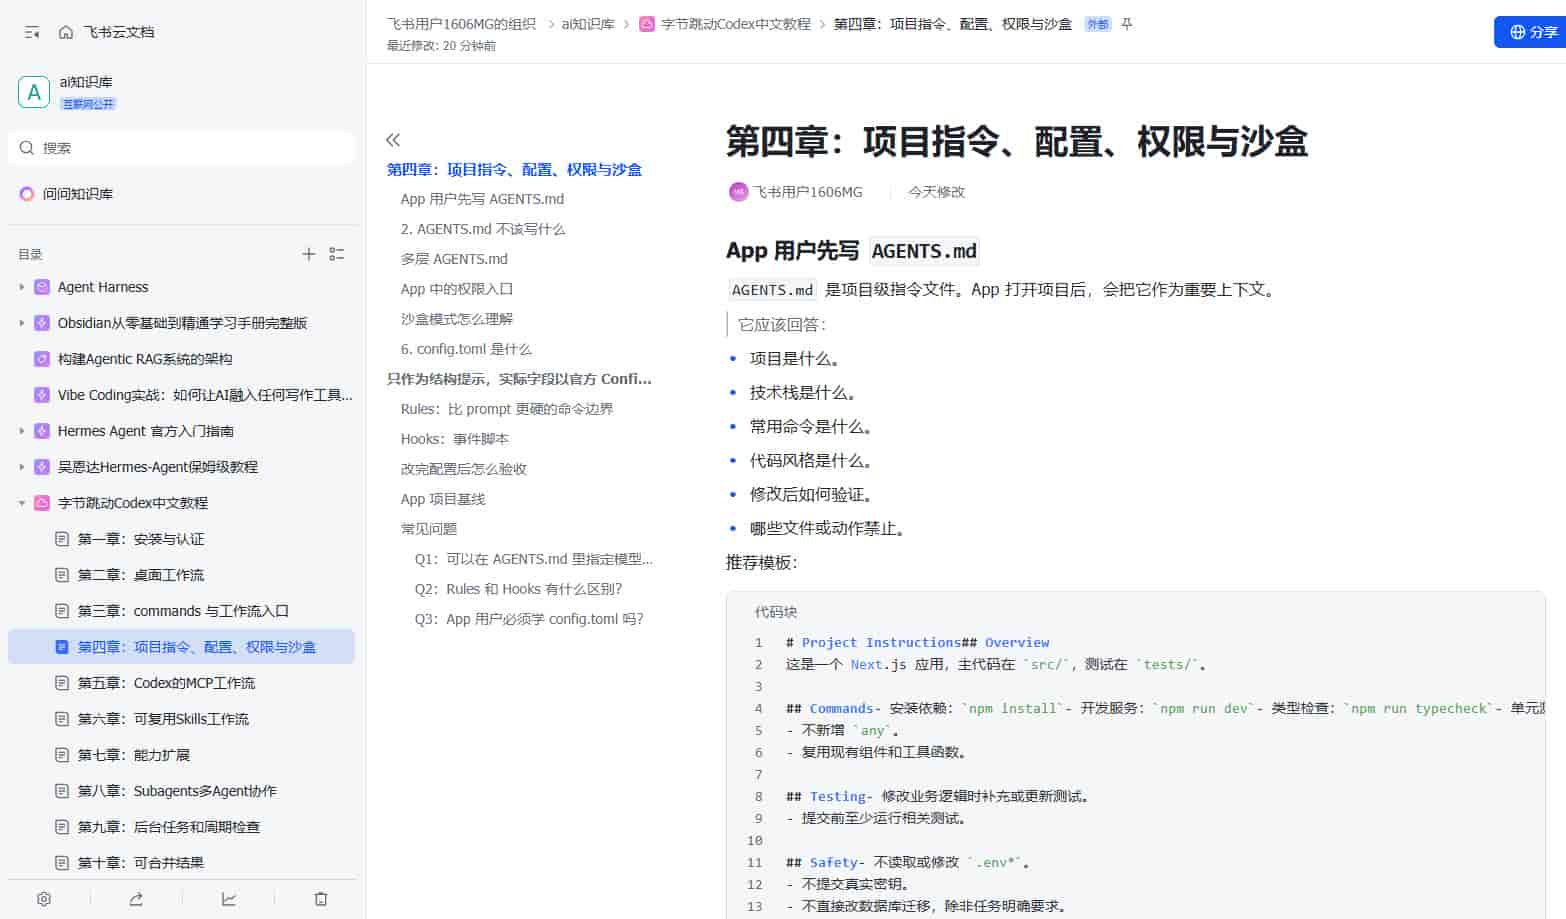This screenshot has width=1566, height=919.
Task: Jump to outline item Q2：Rules 和 Hooks 有什么区别
Action: coord(518,589)
